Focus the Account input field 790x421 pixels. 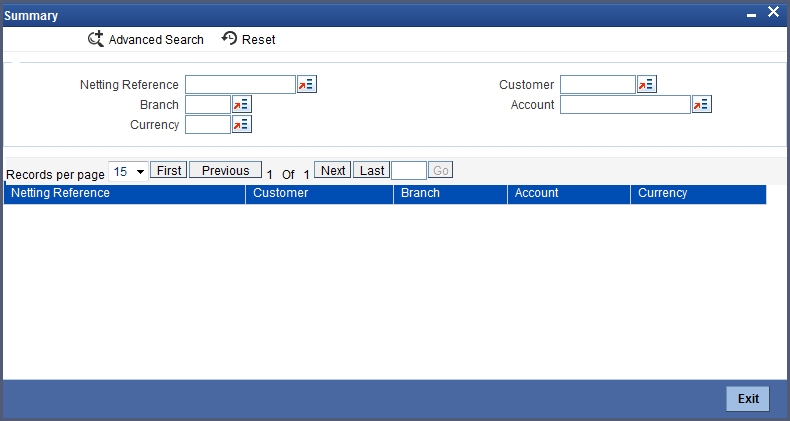click(625, 105)
